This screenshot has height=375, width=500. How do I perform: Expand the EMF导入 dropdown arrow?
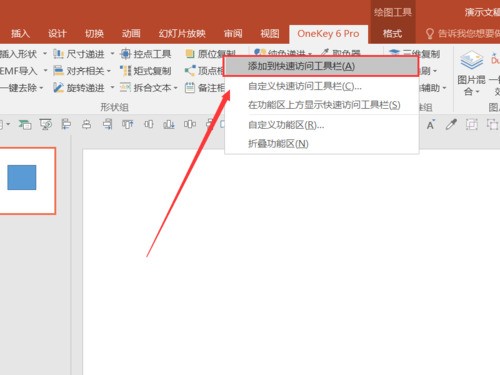coord(45,71)
